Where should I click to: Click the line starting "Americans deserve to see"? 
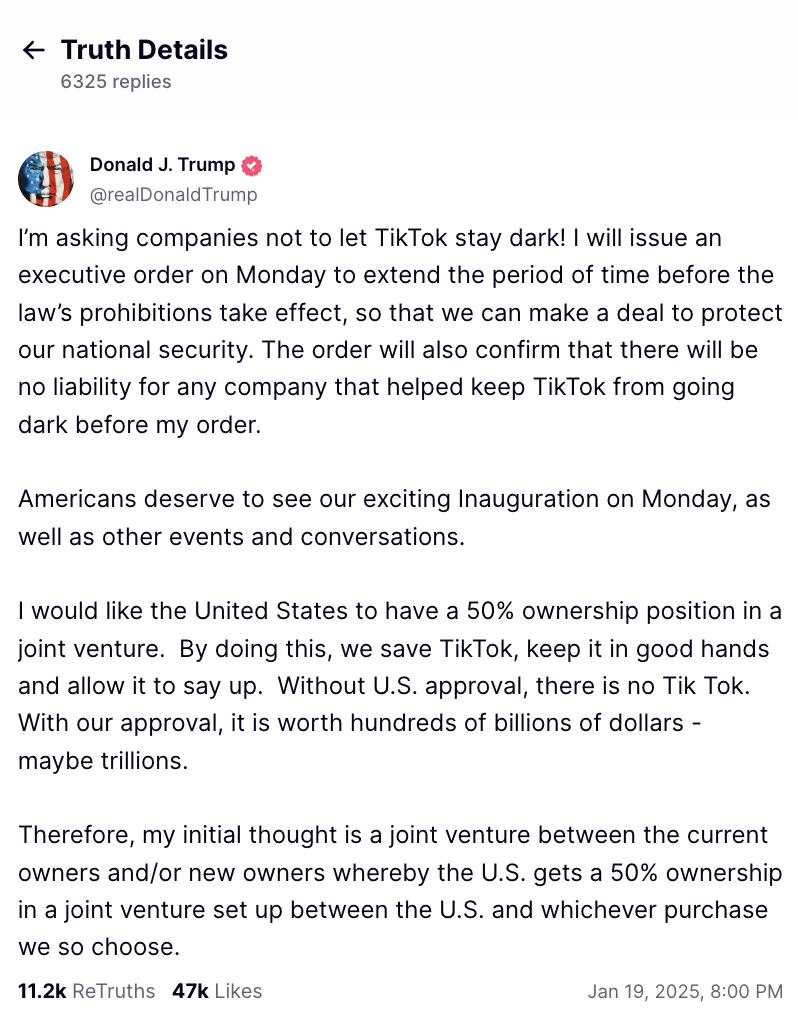pyautogui.click(x=394, y=499)
